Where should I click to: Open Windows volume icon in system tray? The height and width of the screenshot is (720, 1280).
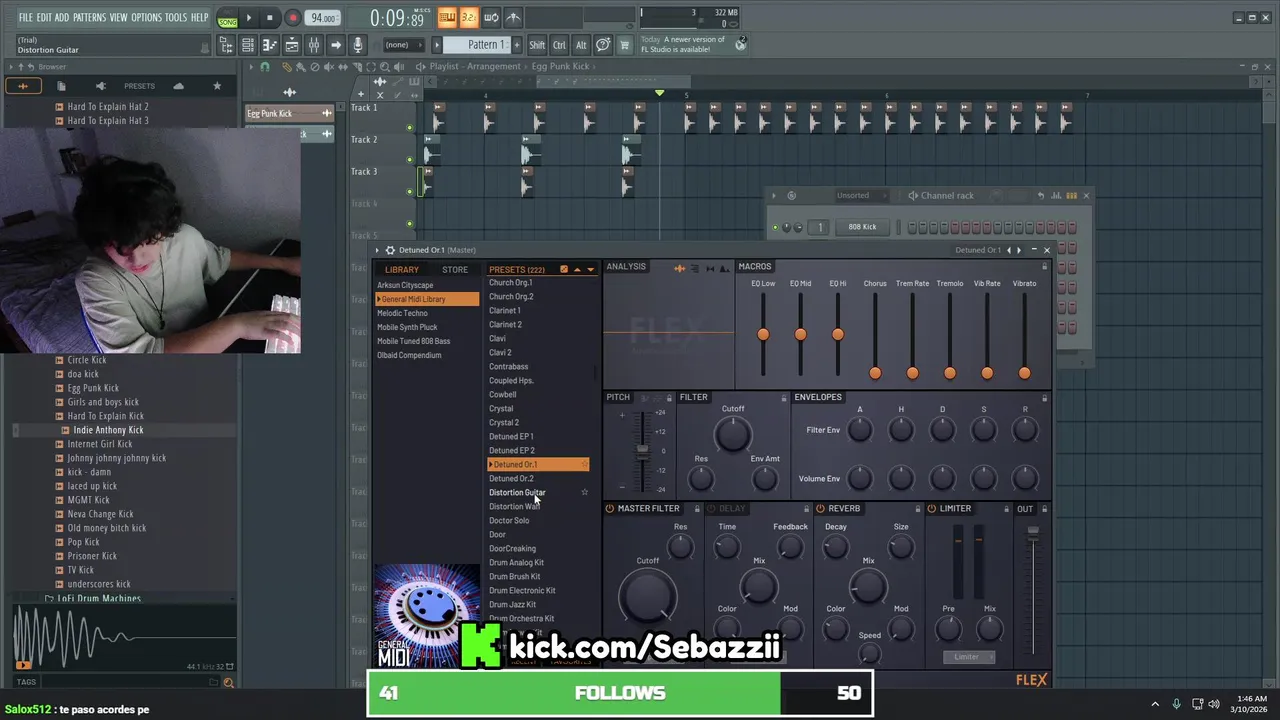[x=1213, y=704]
